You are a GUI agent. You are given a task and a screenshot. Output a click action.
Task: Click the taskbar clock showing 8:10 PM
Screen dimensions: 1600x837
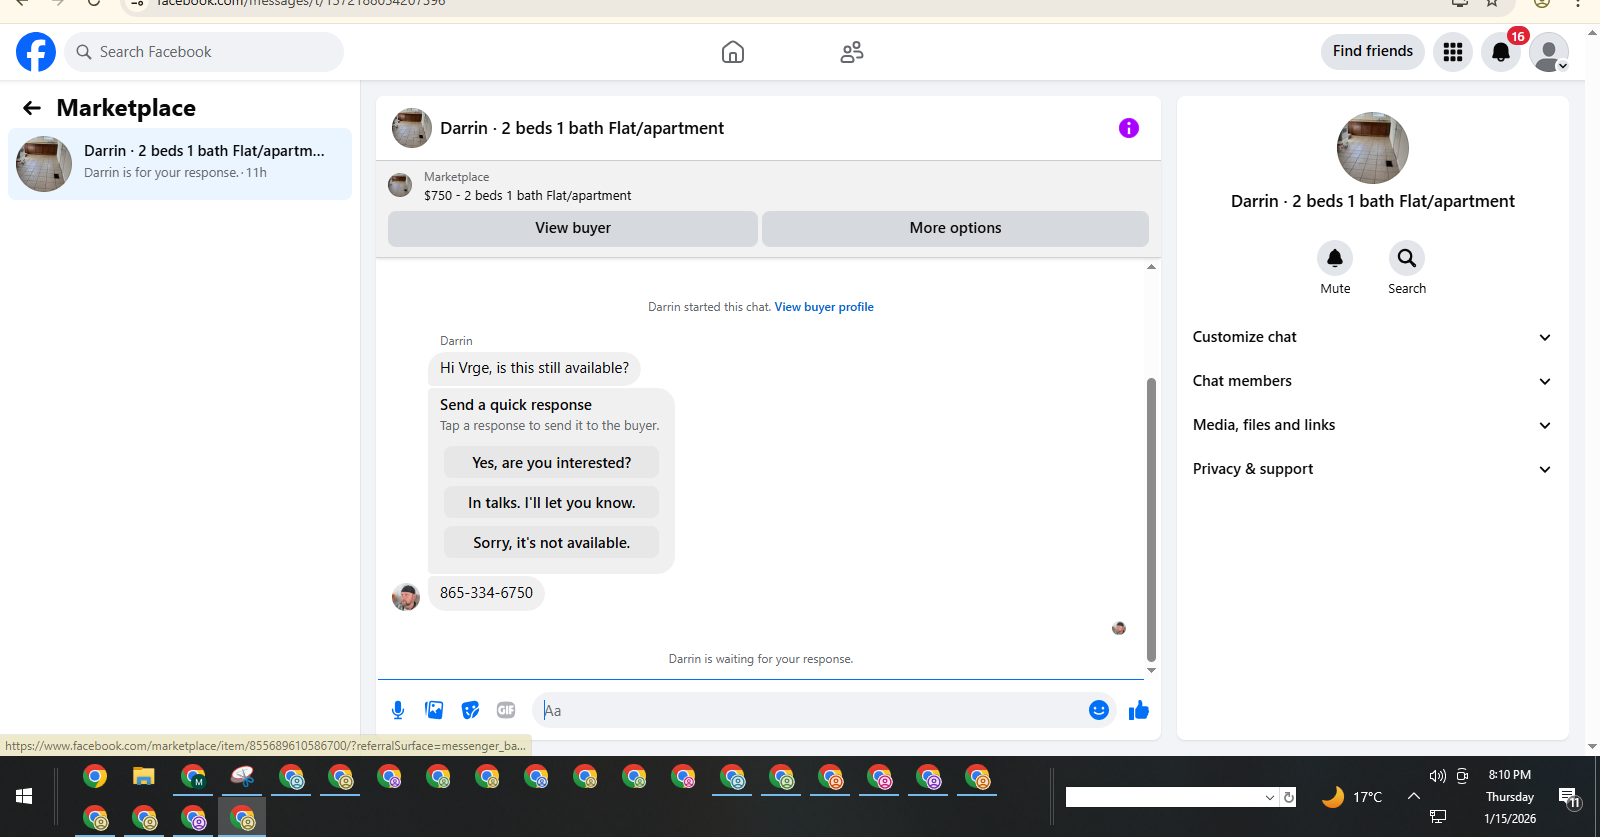[x=1509, y=775]
